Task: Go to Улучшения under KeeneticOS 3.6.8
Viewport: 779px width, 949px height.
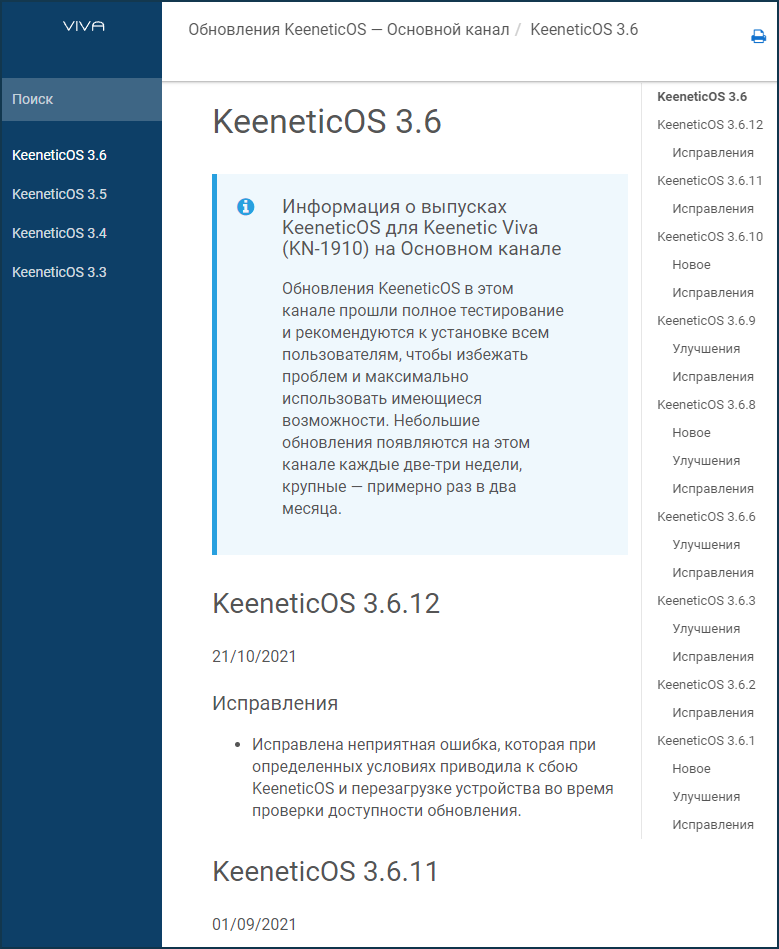Action: (706, 461)
